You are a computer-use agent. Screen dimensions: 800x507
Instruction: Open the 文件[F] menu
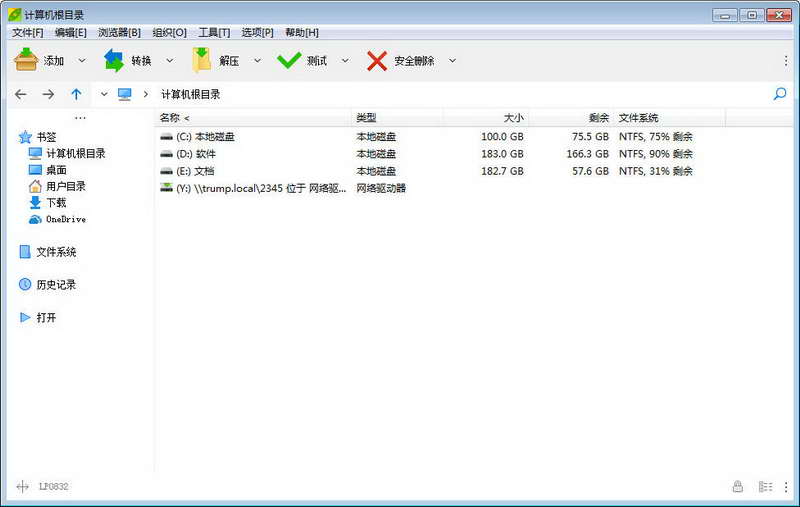pos(28,33)
